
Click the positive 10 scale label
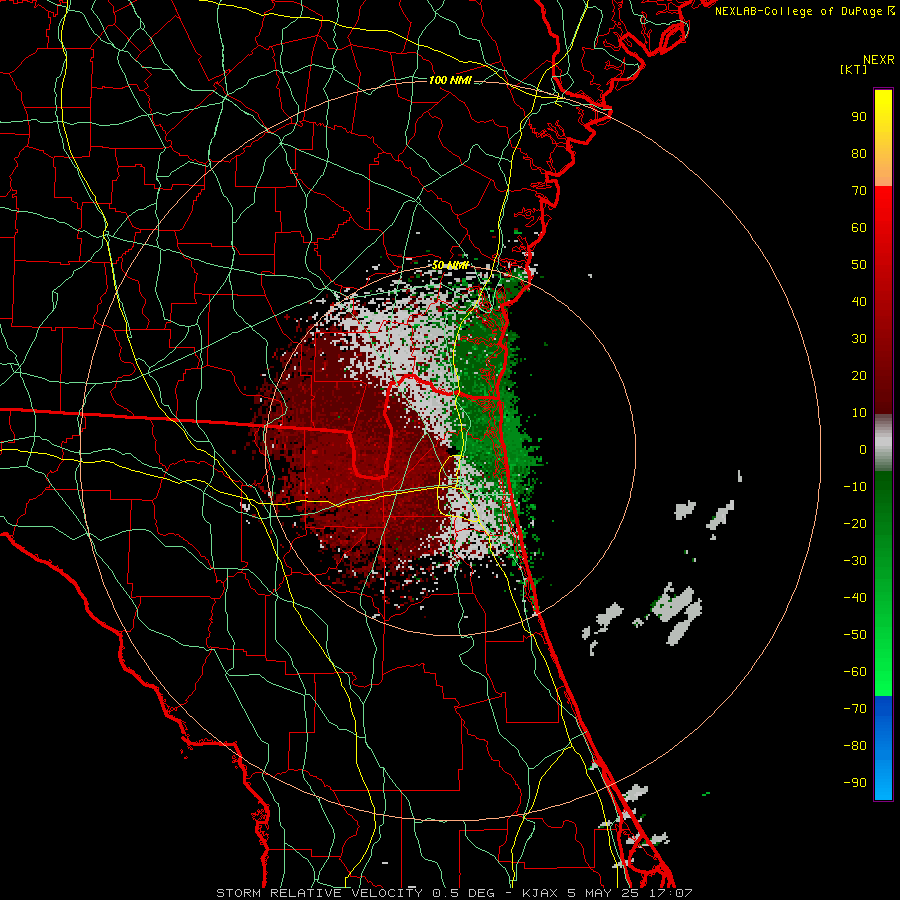(x=859, y=413)
